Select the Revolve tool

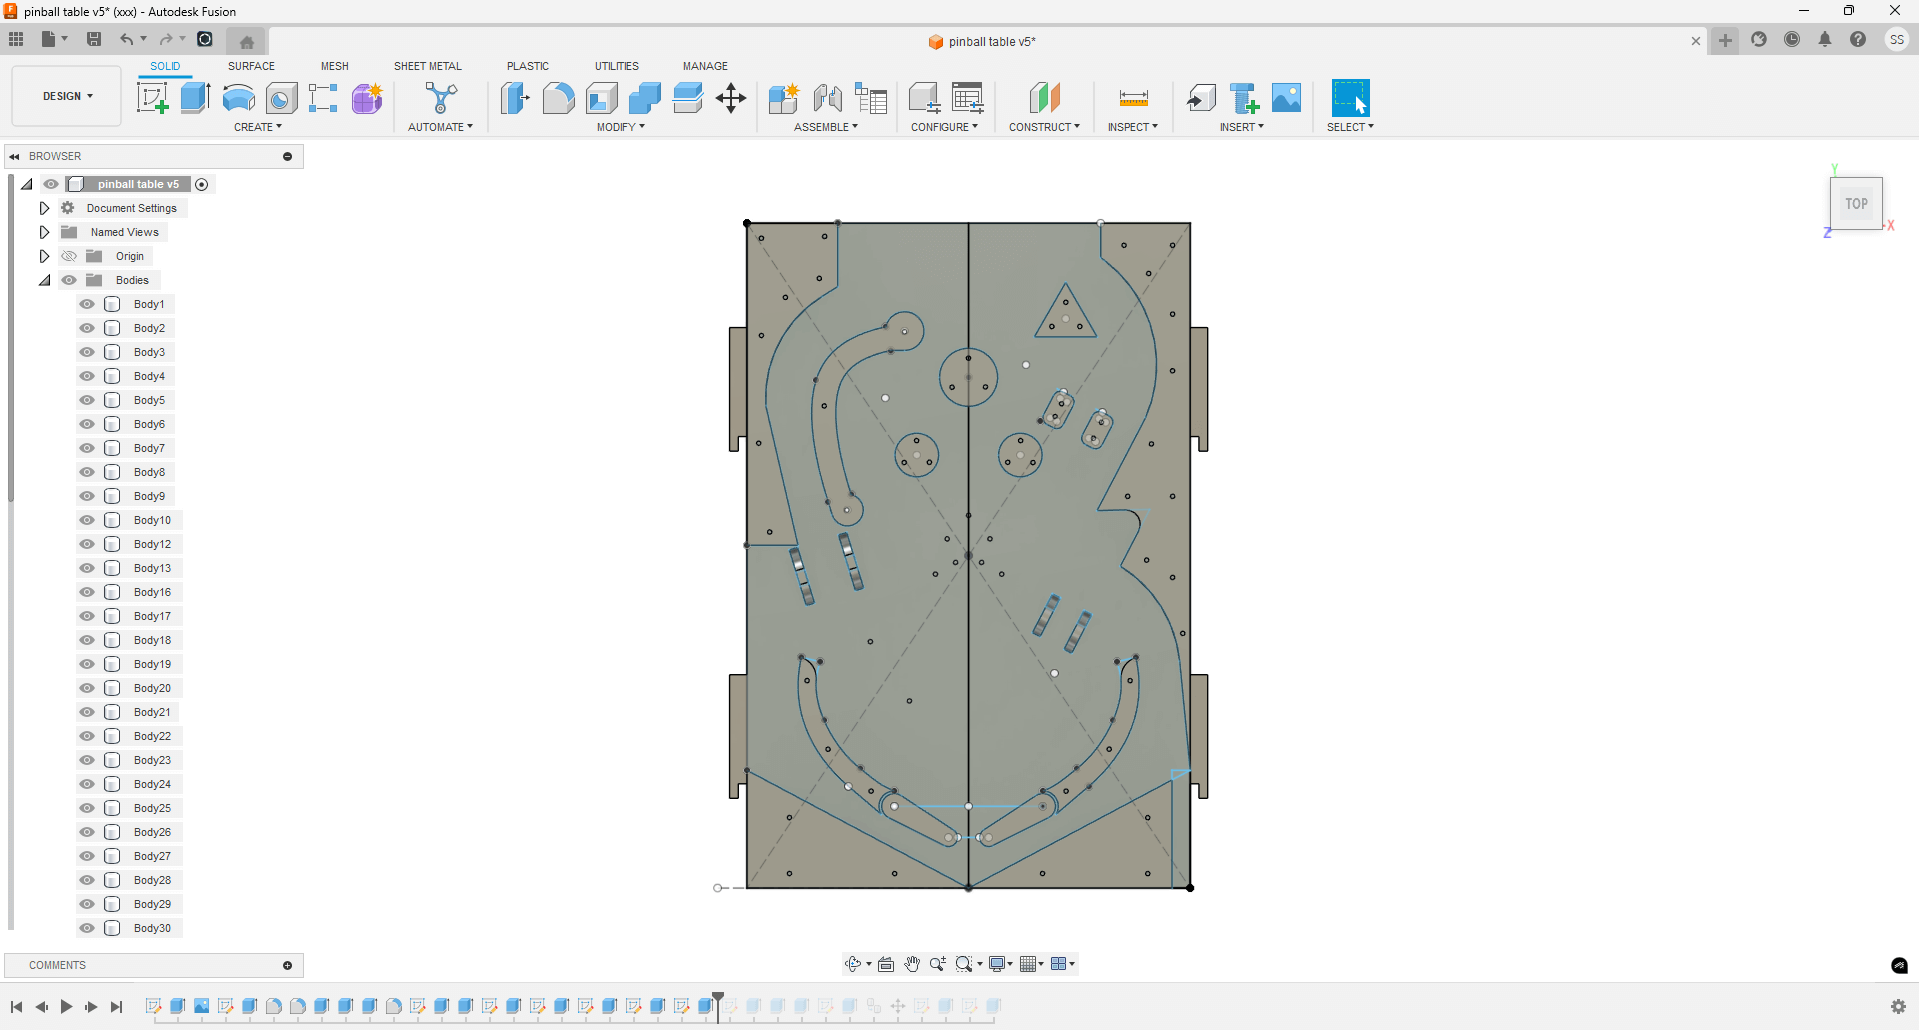click(238, 98)
